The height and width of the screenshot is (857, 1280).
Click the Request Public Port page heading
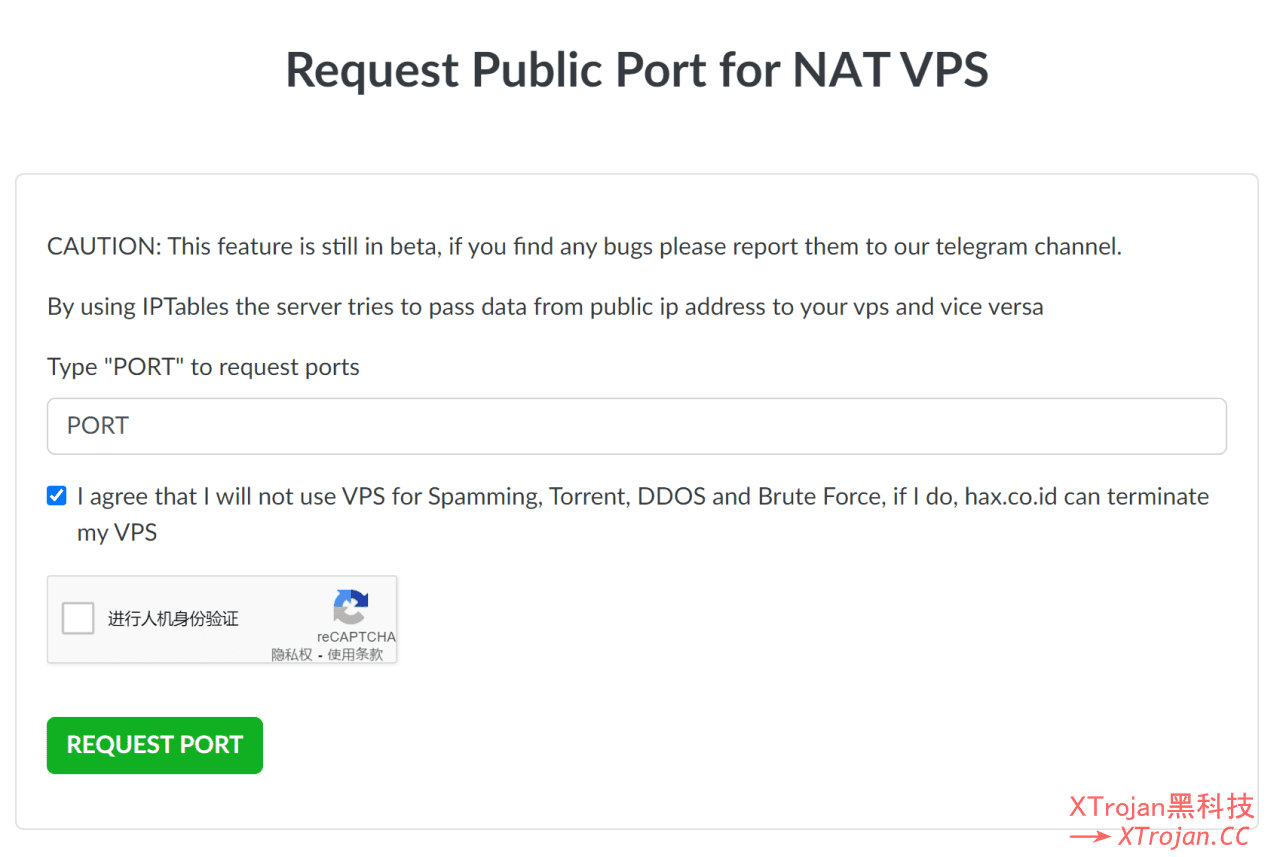click(637, 70)
